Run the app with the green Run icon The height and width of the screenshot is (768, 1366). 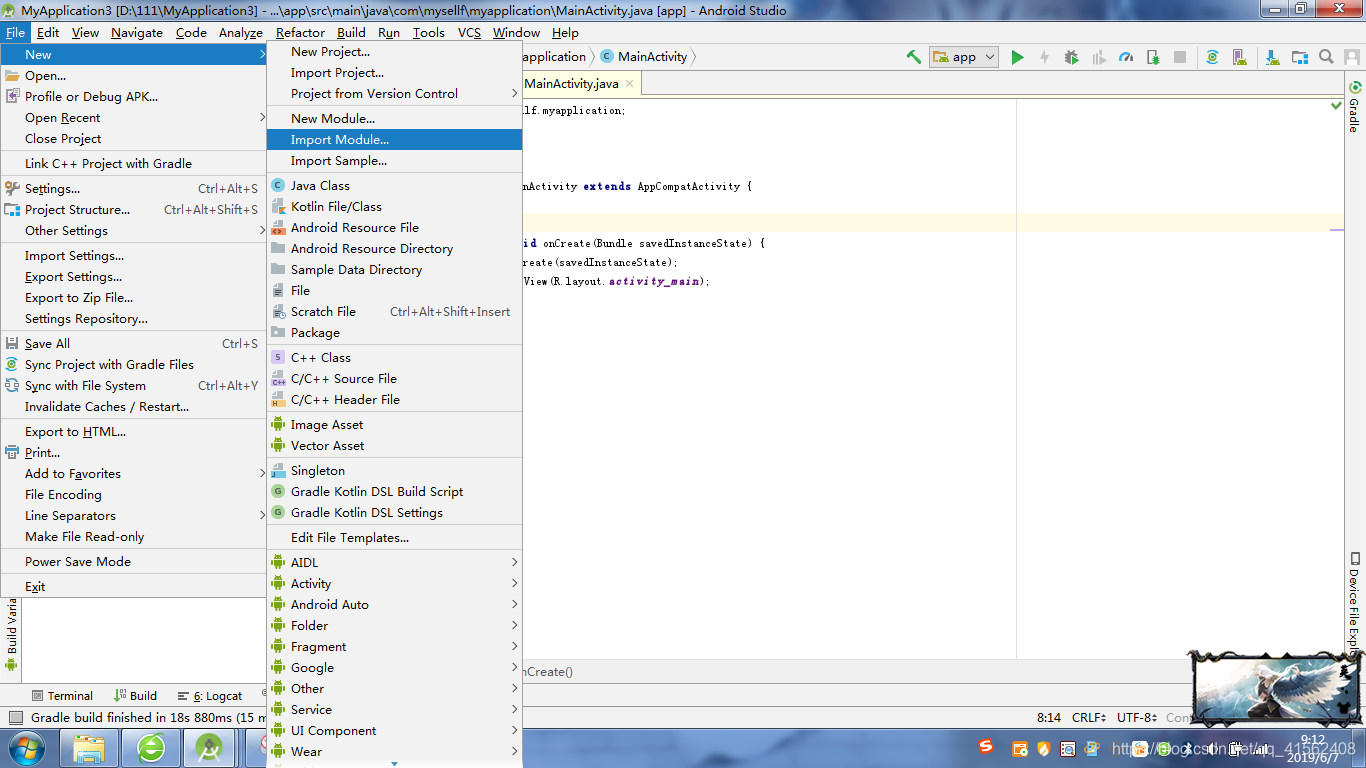[x=1018, y=57]
